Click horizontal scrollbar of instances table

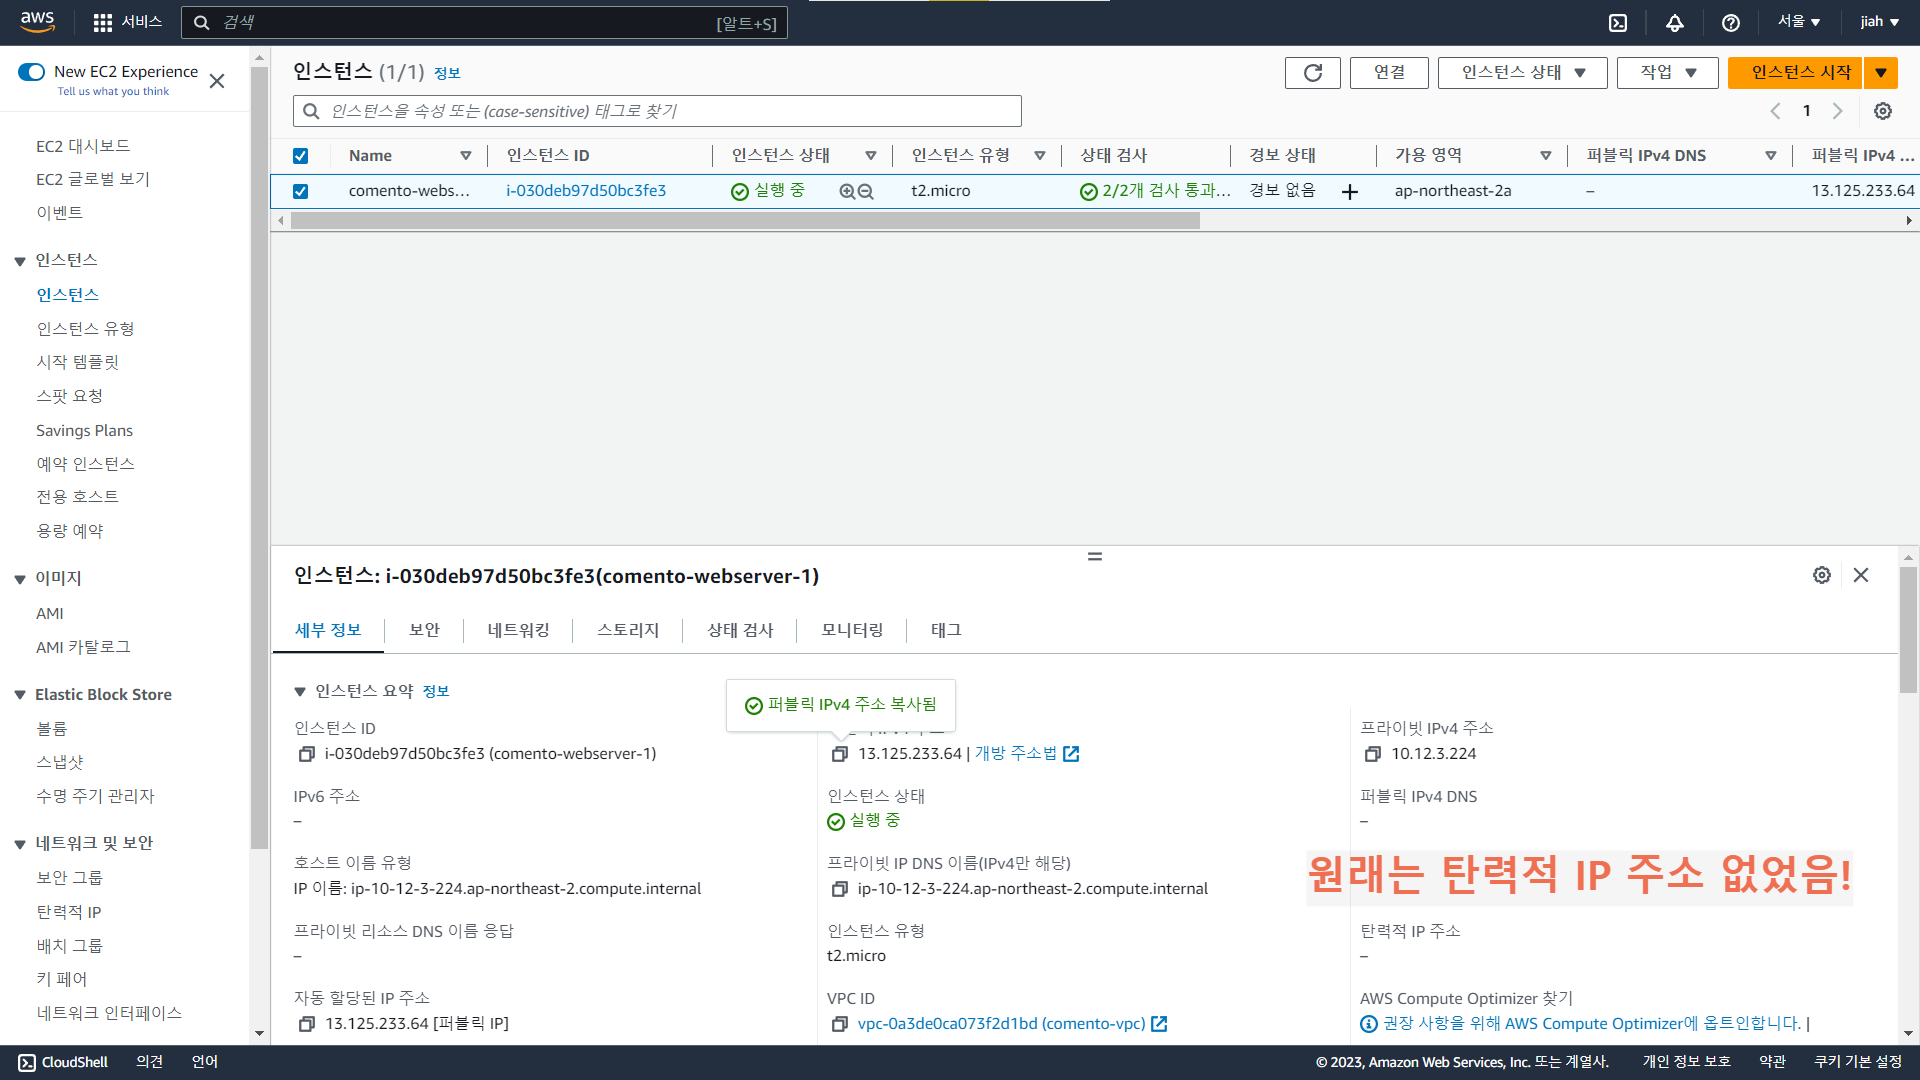pos(745,221)
